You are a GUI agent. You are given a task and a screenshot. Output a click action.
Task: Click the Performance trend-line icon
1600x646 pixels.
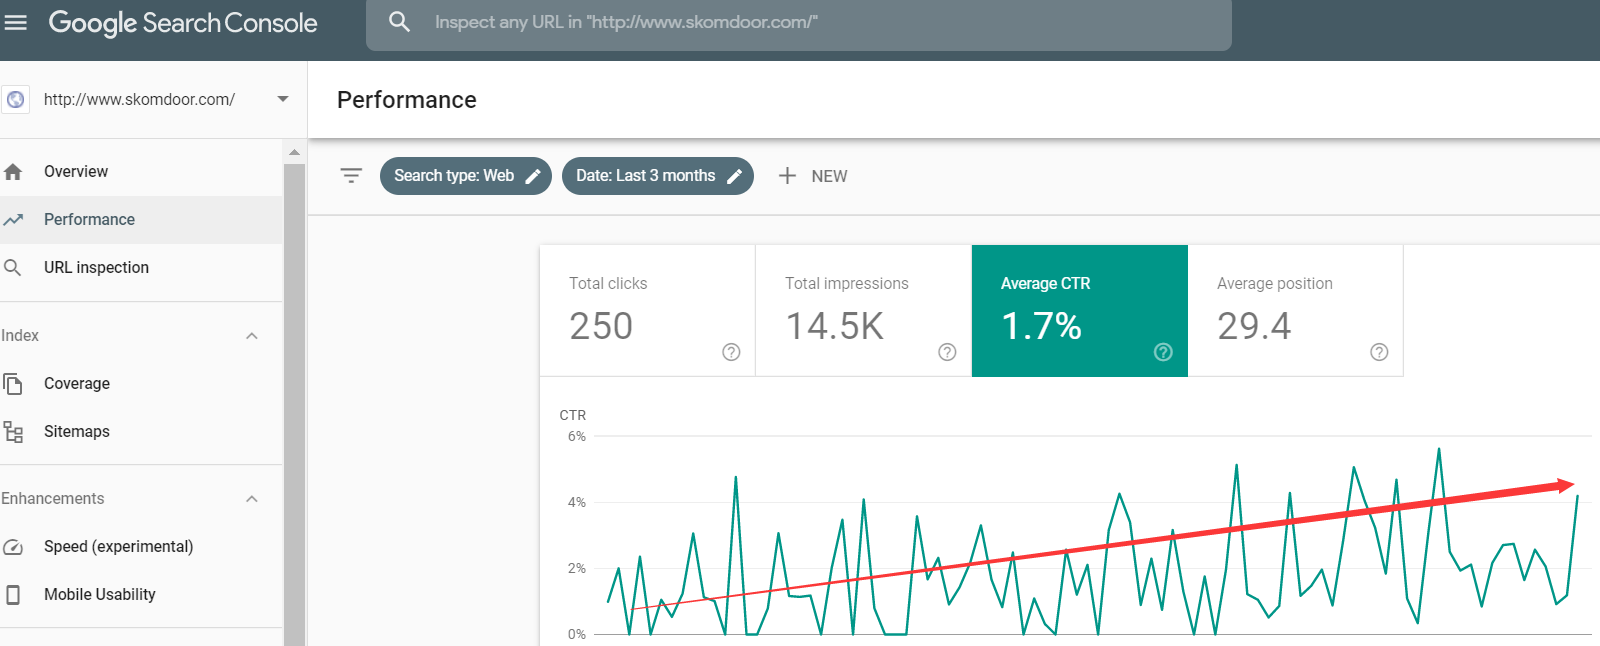tap(13, 220)
